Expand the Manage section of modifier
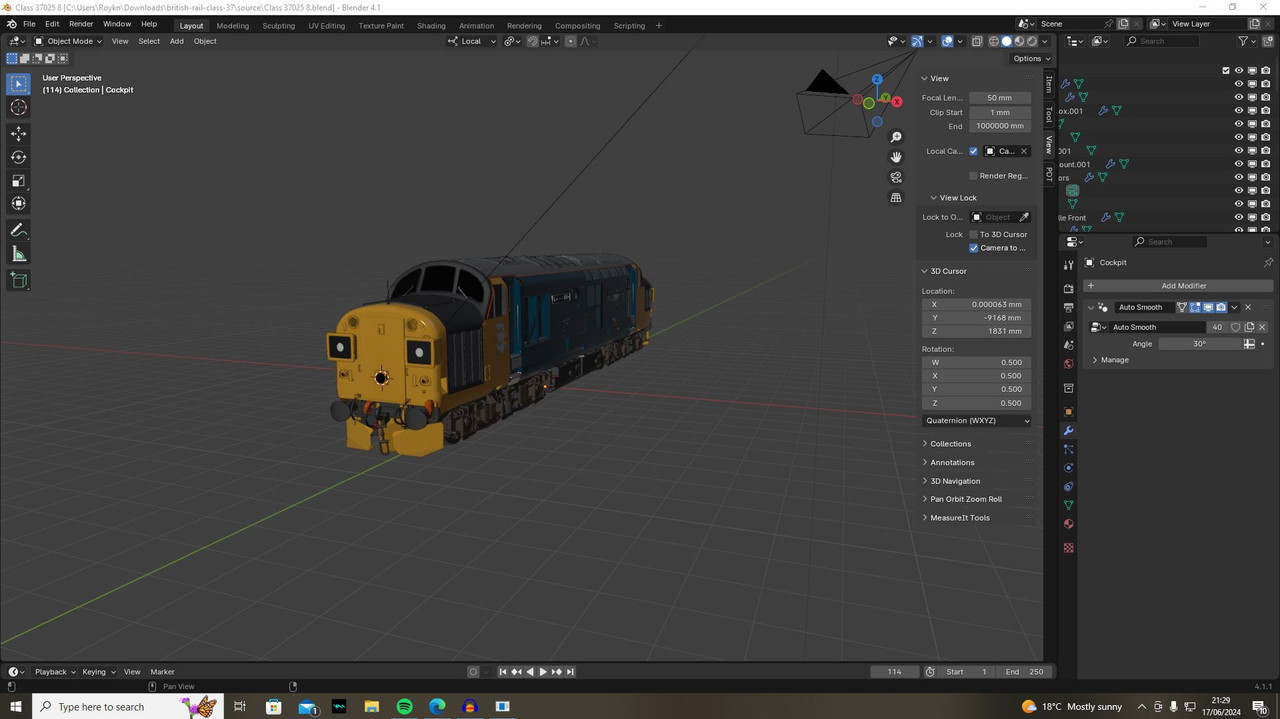 1114,360
